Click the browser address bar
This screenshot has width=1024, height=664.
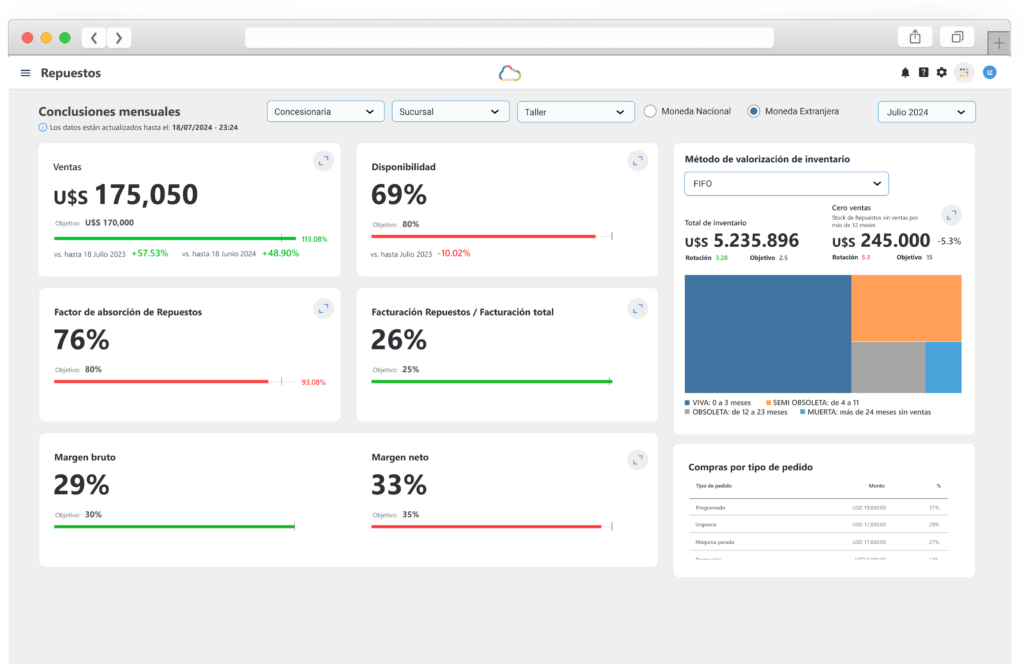[509, 38]
